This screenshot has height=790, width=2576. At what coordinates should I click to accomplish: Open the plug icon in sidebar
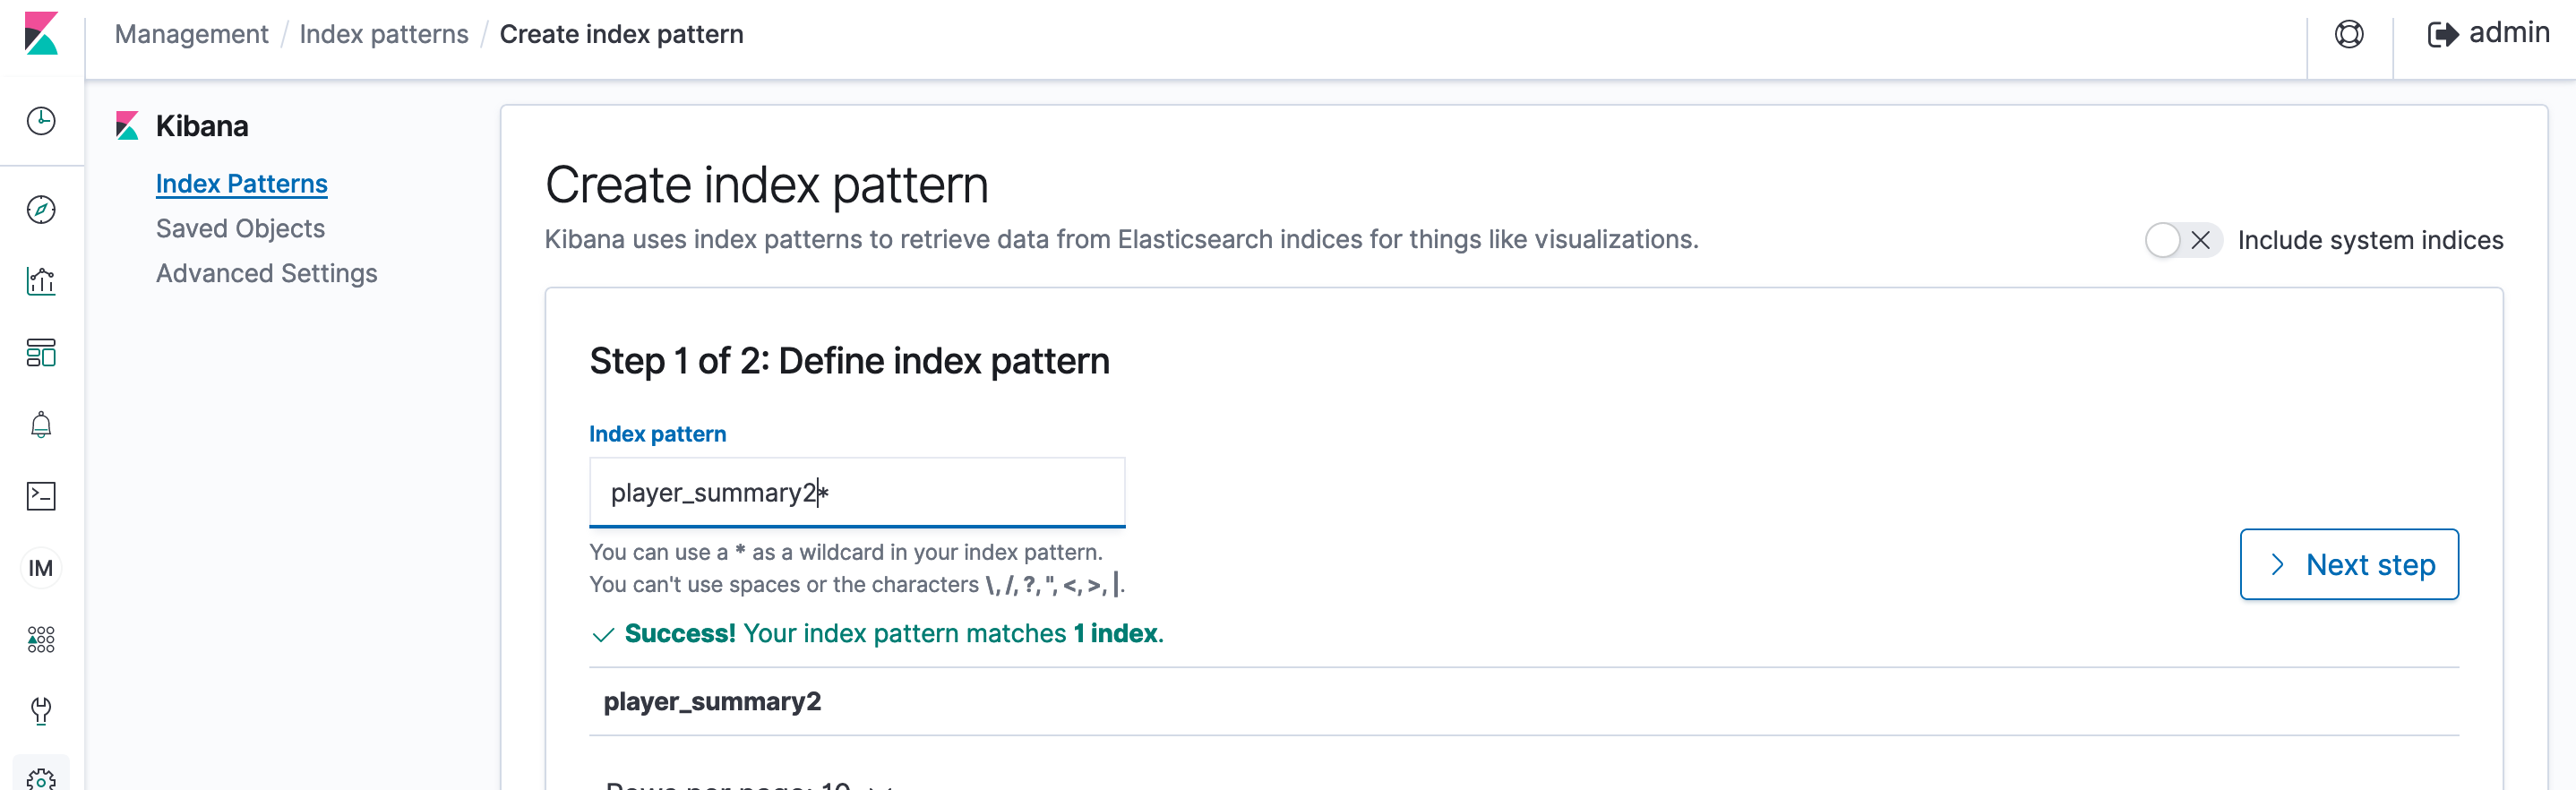coord(41,711)
